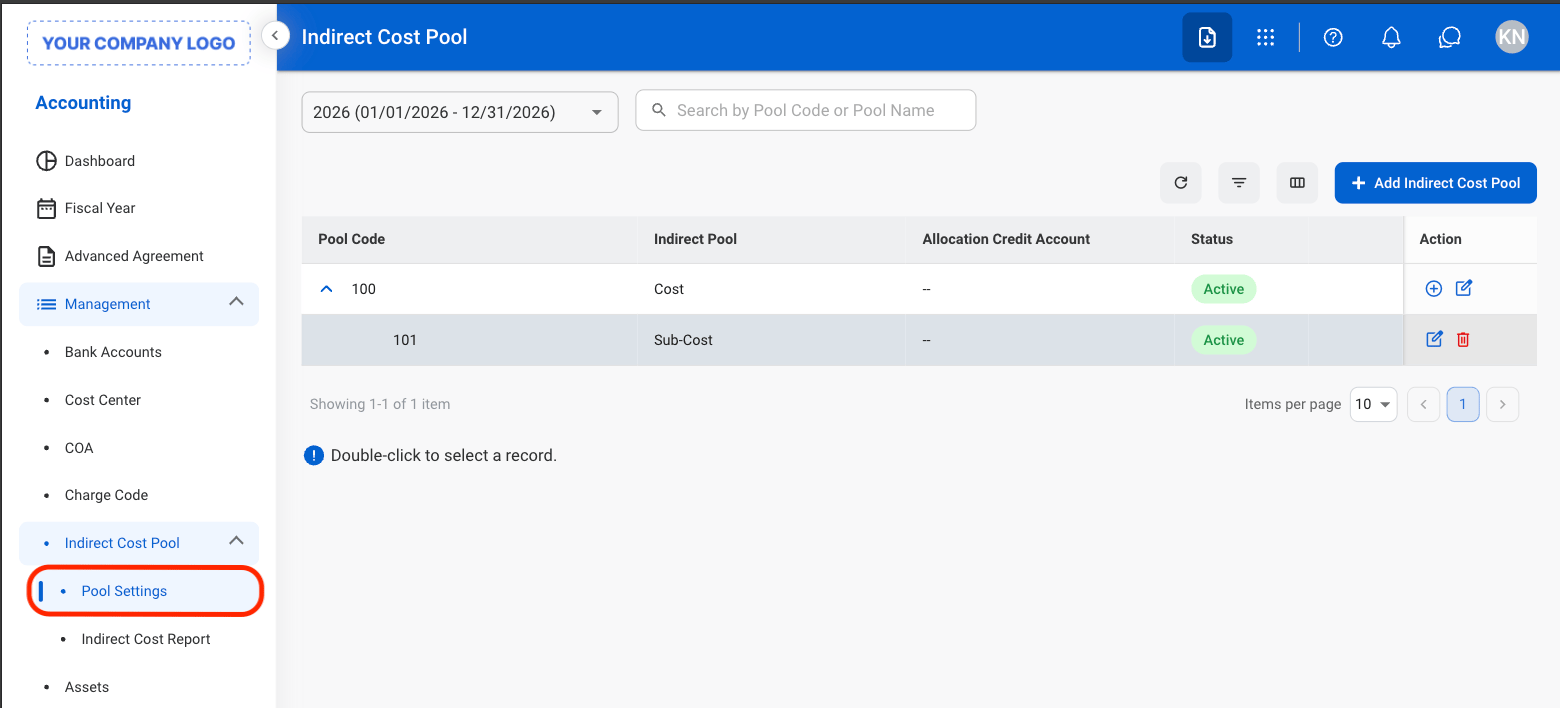Open the items per page dropdown
1560x708 pixels.
click(1373, 404)
